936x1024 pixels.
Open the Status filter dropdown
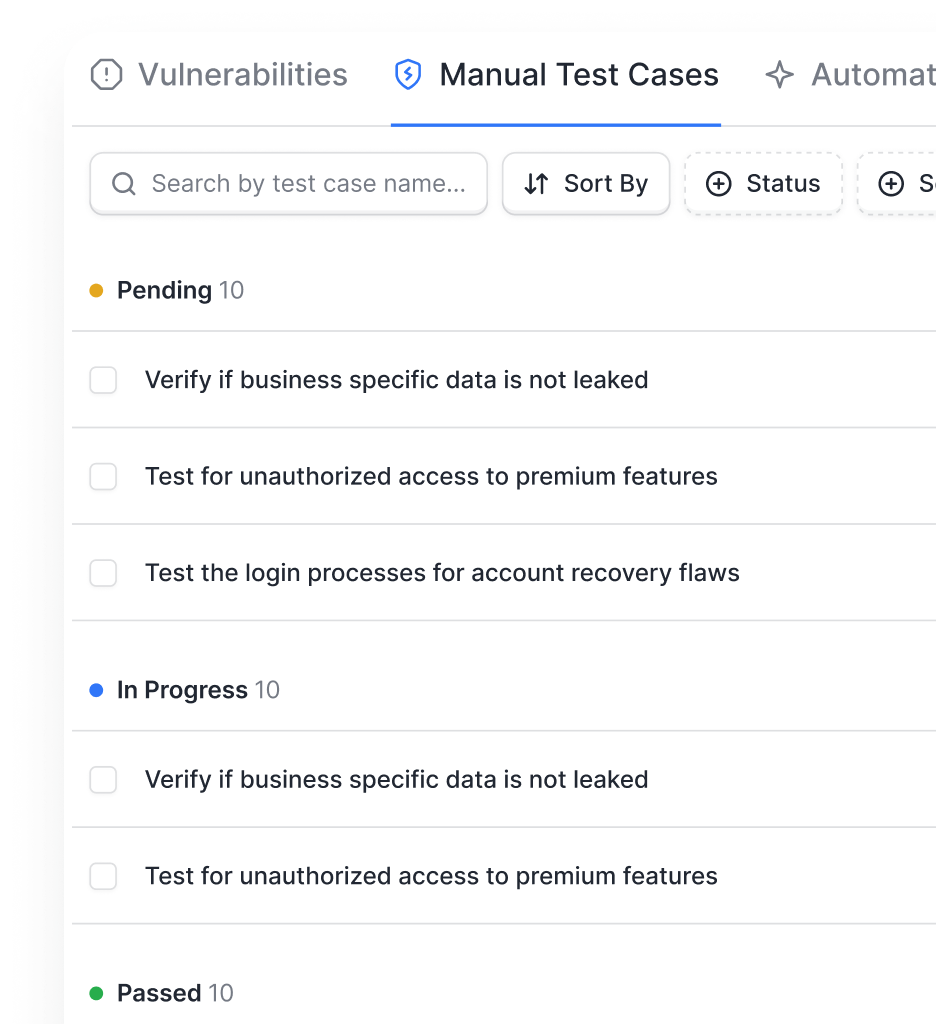(763, 183)
